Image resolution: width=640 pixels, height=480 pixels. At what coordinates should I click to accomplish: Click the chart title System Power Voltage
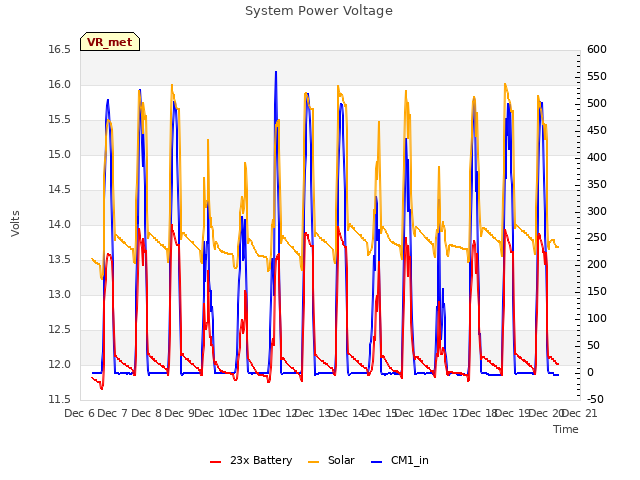pyautogui.click(x=319, y=11)
